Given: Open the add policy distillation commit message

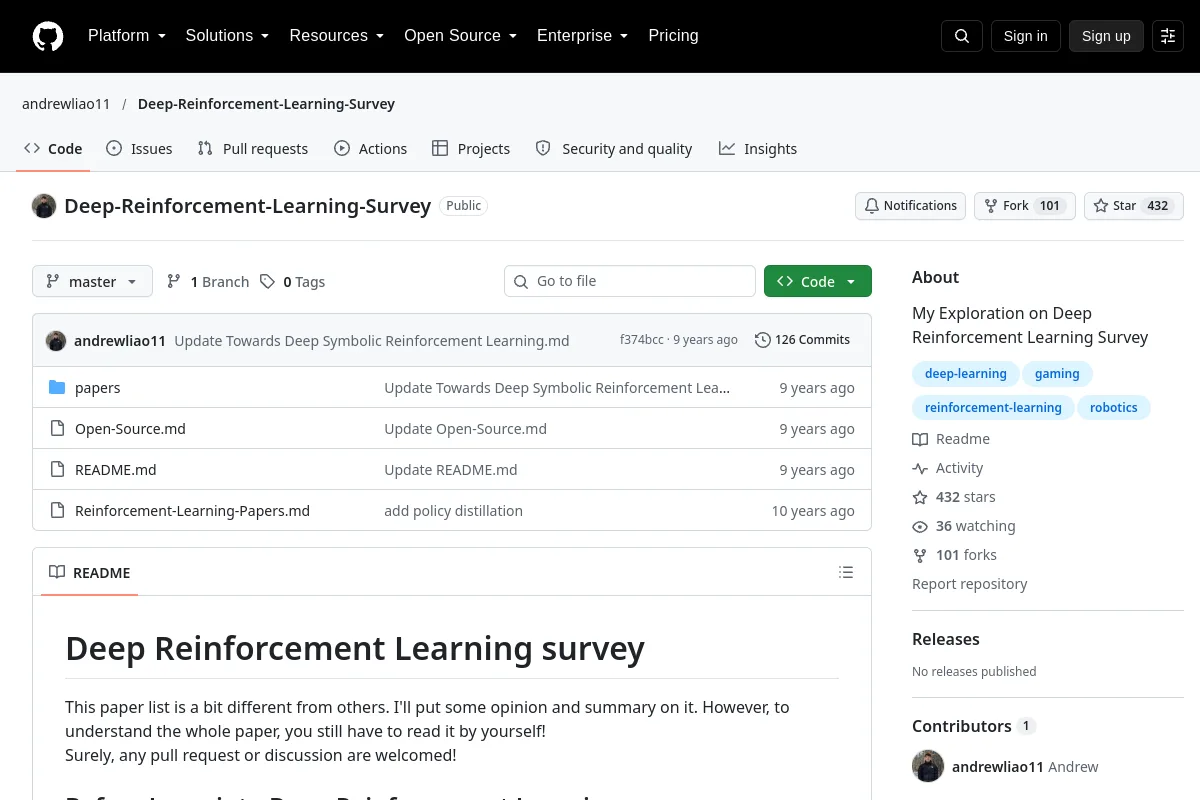Looking at the screenshot, I should click(453, 511).
